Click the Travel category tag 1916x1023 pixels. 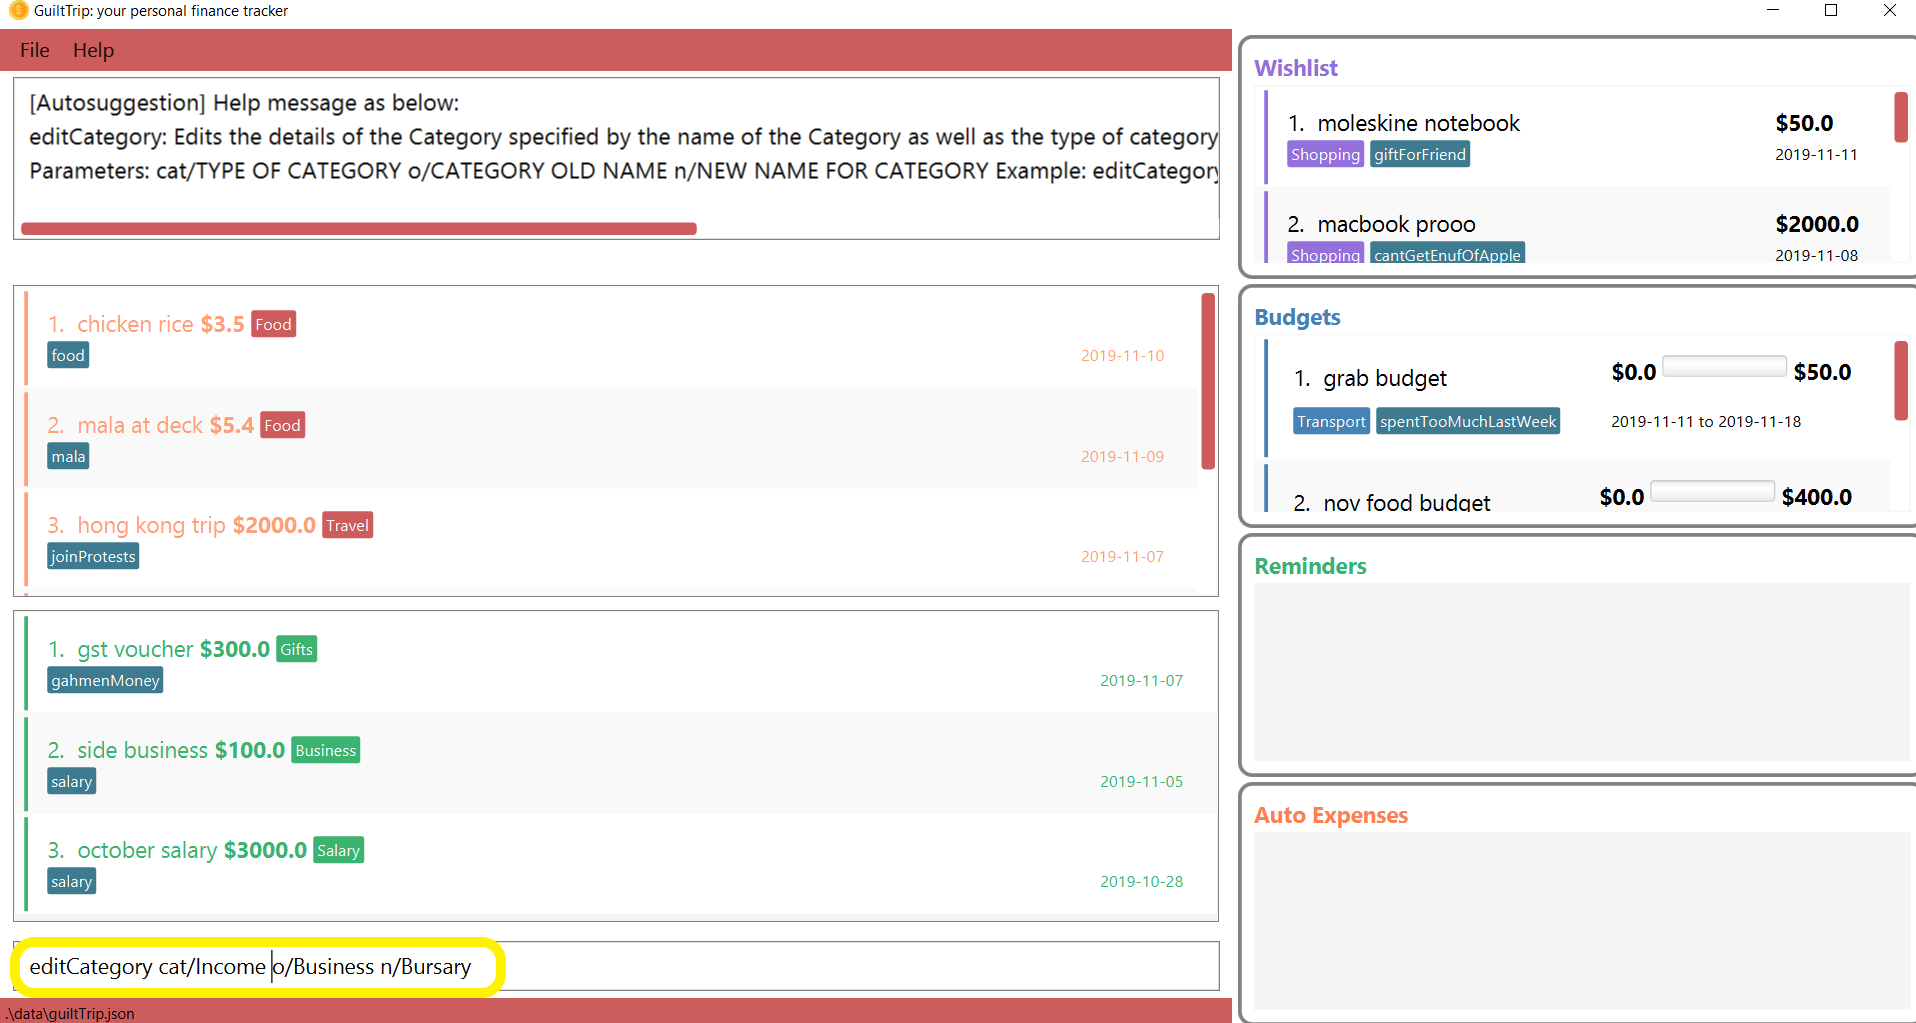pyautogui.click(x=347, y=525)
